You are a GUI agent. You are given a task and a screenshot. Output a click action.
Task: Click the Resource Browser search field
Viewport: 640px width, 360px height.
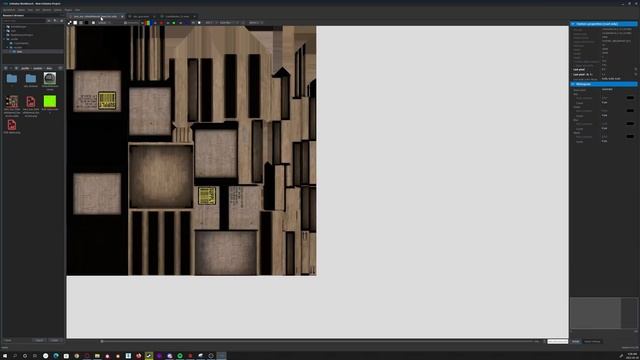[x=24, y=20]
